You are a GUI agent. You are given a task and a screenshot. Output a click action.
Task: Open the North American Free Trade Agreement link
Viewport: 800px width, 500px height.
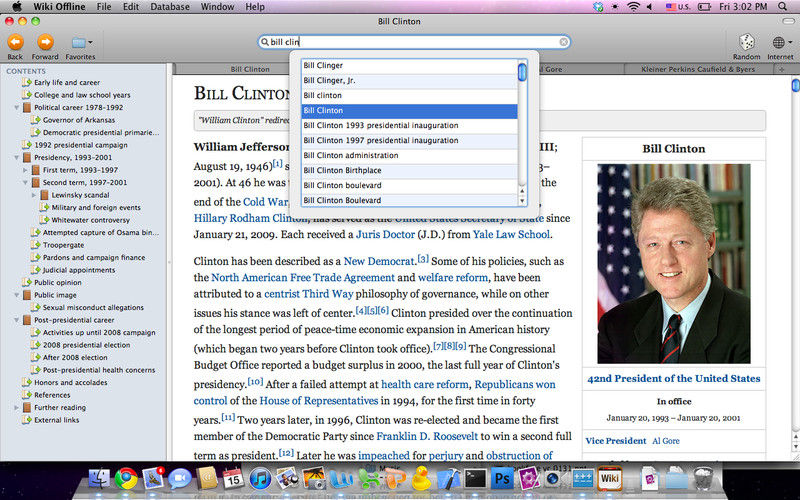pyautogui.click(x=303, y=278)
